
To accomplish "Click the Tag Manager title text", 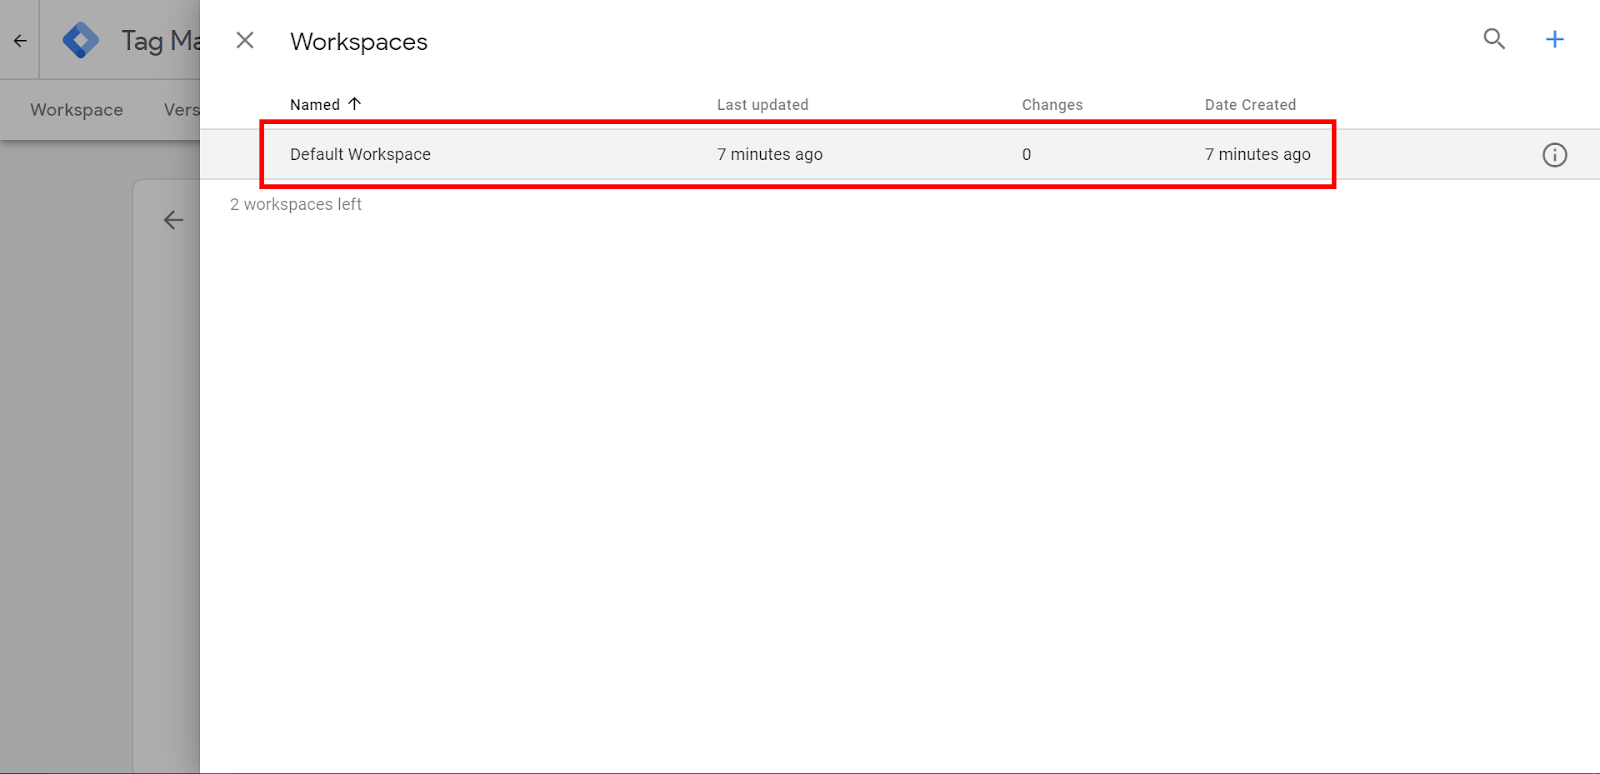I will [160, 41].
